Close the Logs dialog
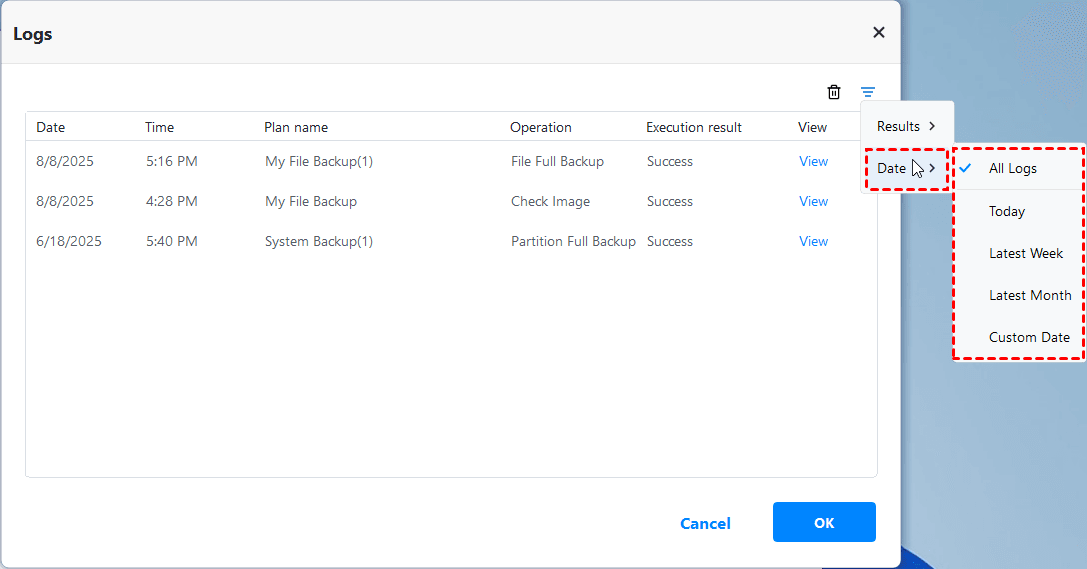The height and width of the screenshot is (569, 1087). click(x=879, y=32)
